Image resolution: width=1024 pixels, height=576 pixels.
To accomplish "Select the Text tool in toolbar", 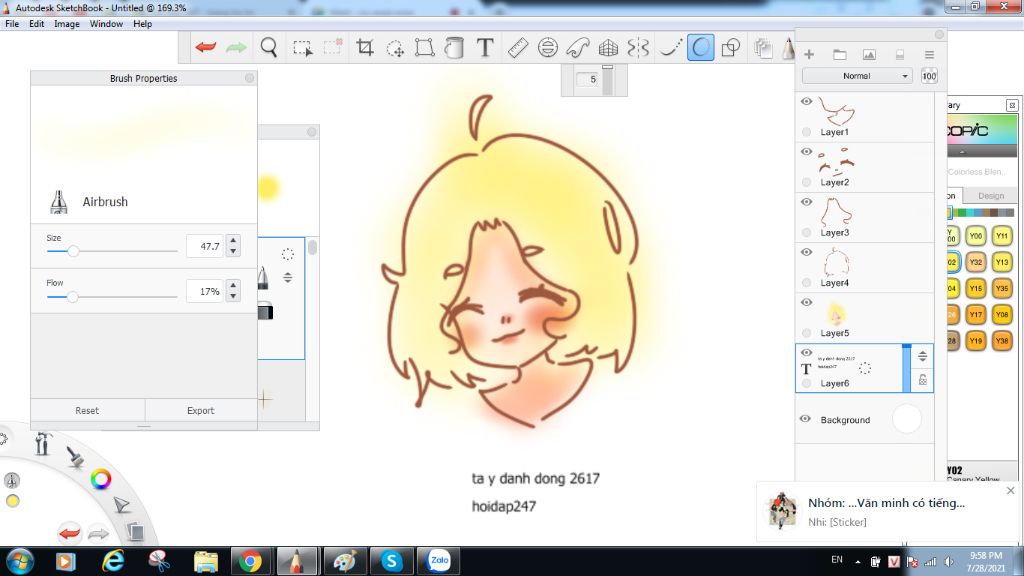I will pyautogui.click(x=485, y=47).
